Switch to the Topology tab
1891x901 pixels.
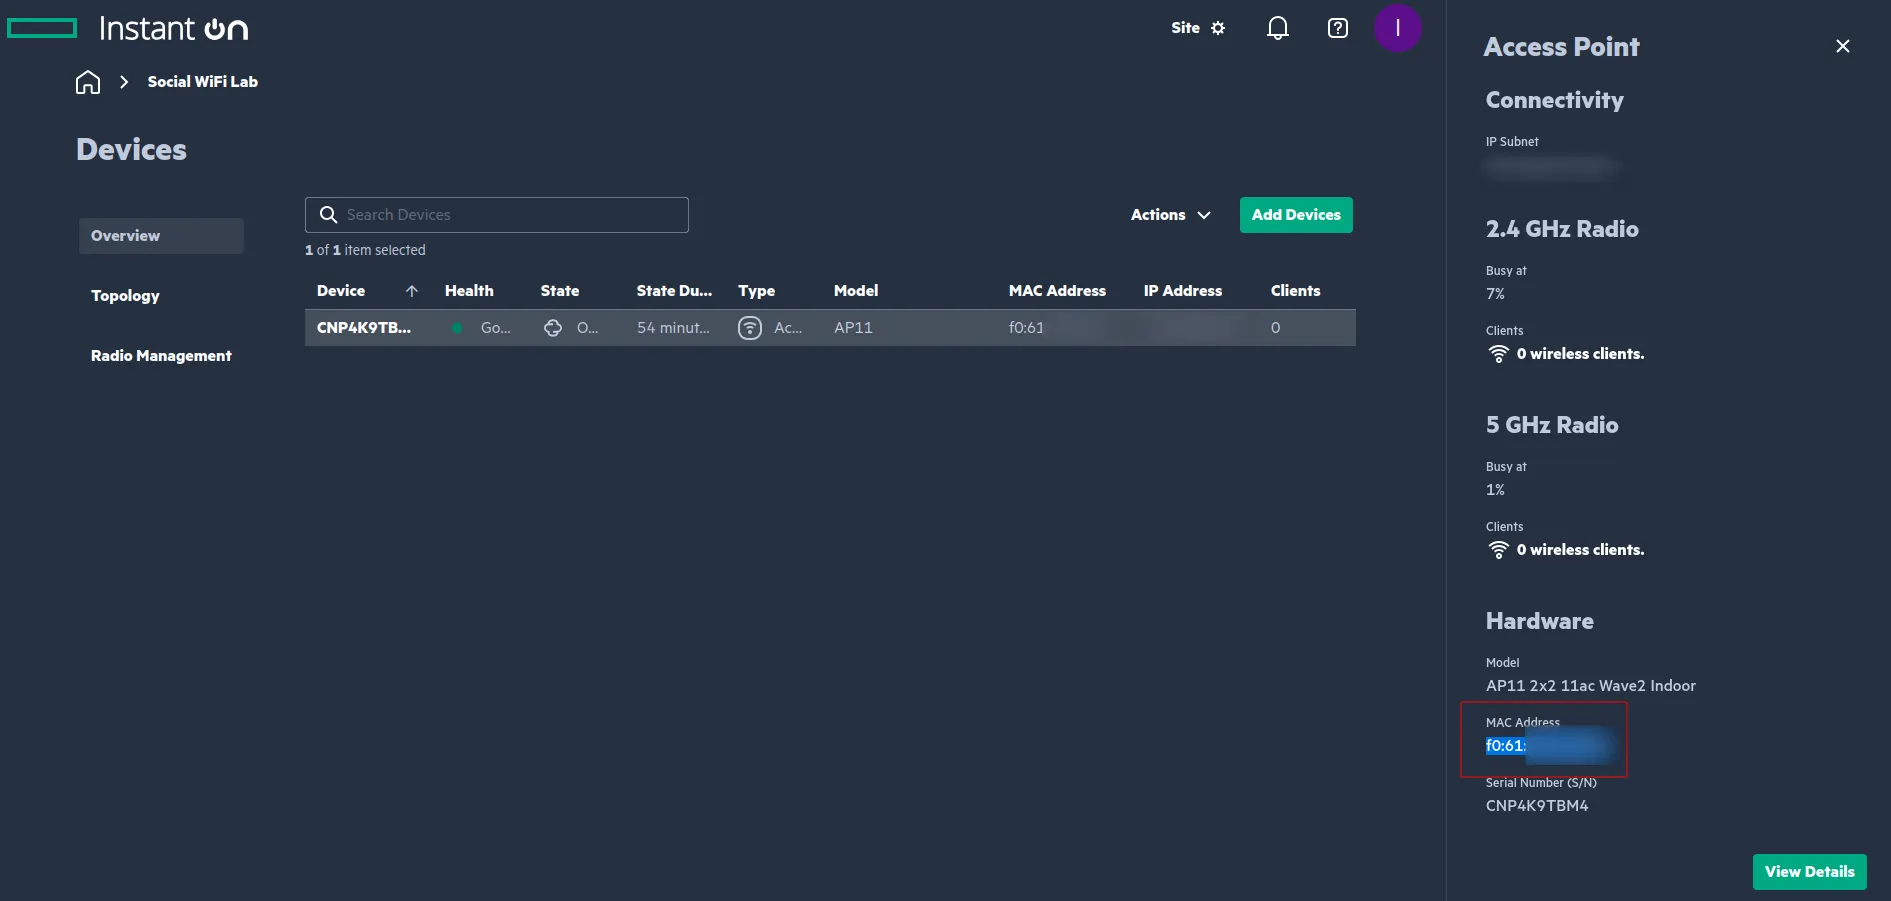tap(125, 296)
